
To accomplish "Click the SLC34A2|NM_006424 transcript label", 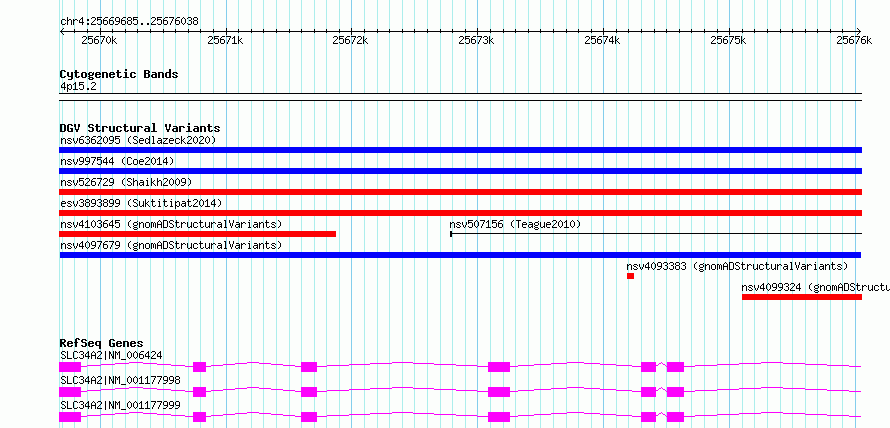I will [x=111, y=356].
